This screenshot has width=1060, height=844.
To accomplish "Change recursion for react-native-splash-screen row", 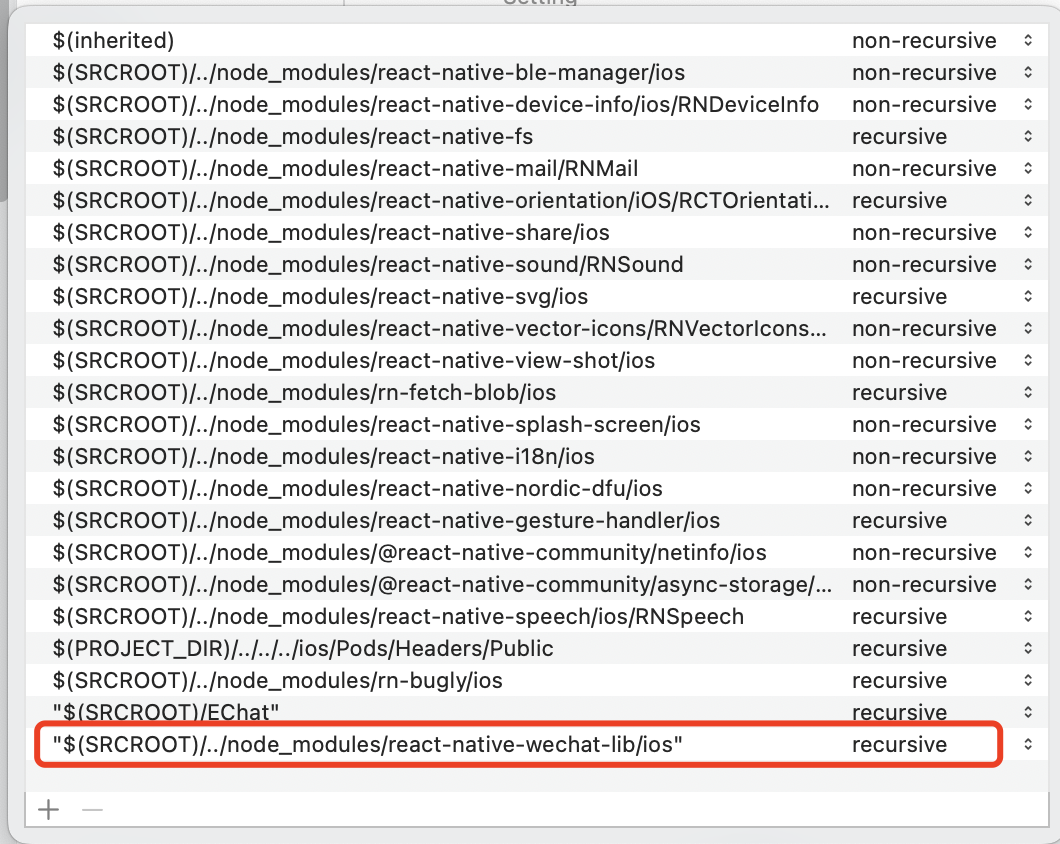I will (1028, 425).
